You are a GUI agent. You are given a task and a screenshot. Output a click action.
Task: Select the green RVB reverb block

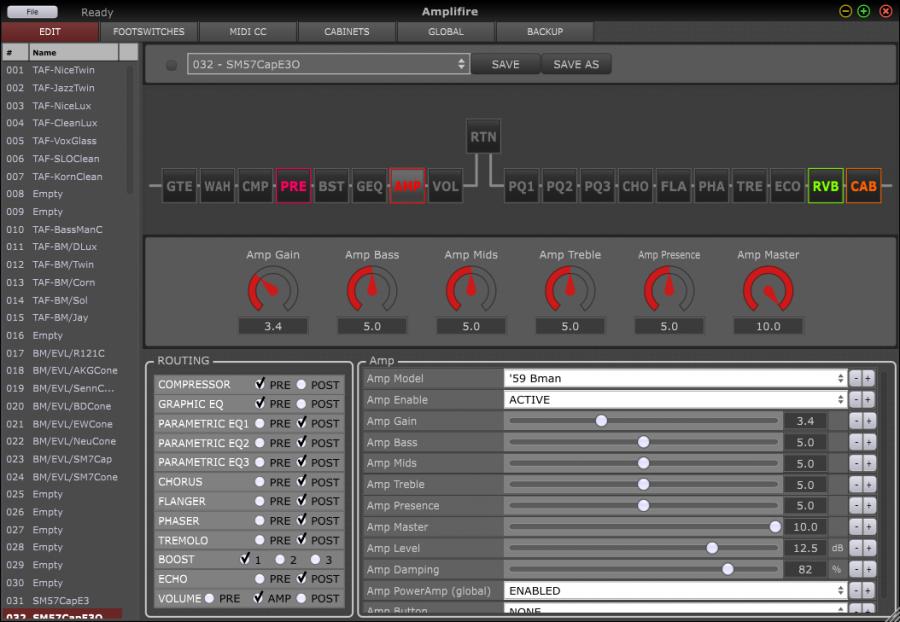click(825, 186)
